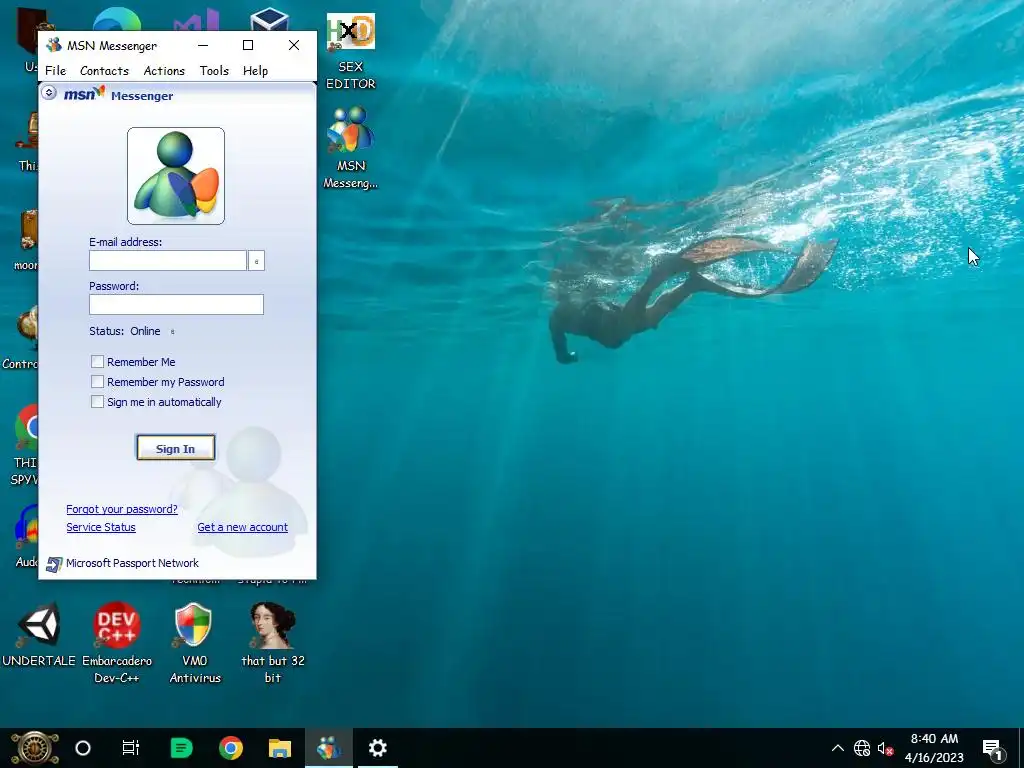Open the Contacts menu
The height and width of the screenshot is (768, 1024).
tap(104, 71)
